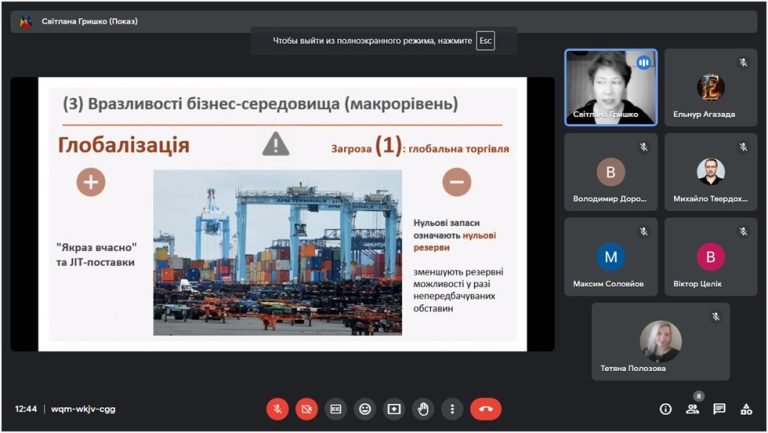The height and width of the screenshot is (433, 768).
Task: Click clock time 12:44
Action: click(26, 409)
